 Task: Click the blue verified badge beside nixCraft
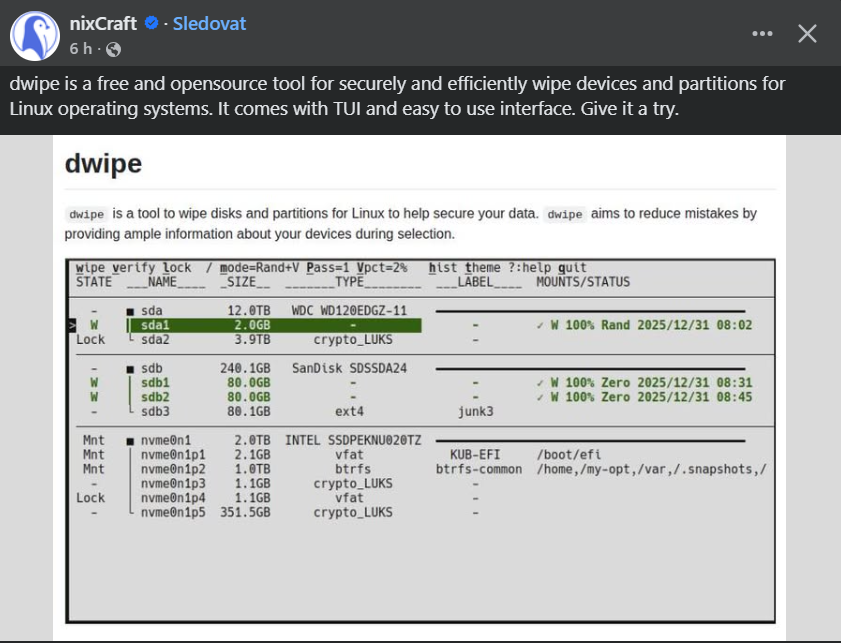click(153, 23)
